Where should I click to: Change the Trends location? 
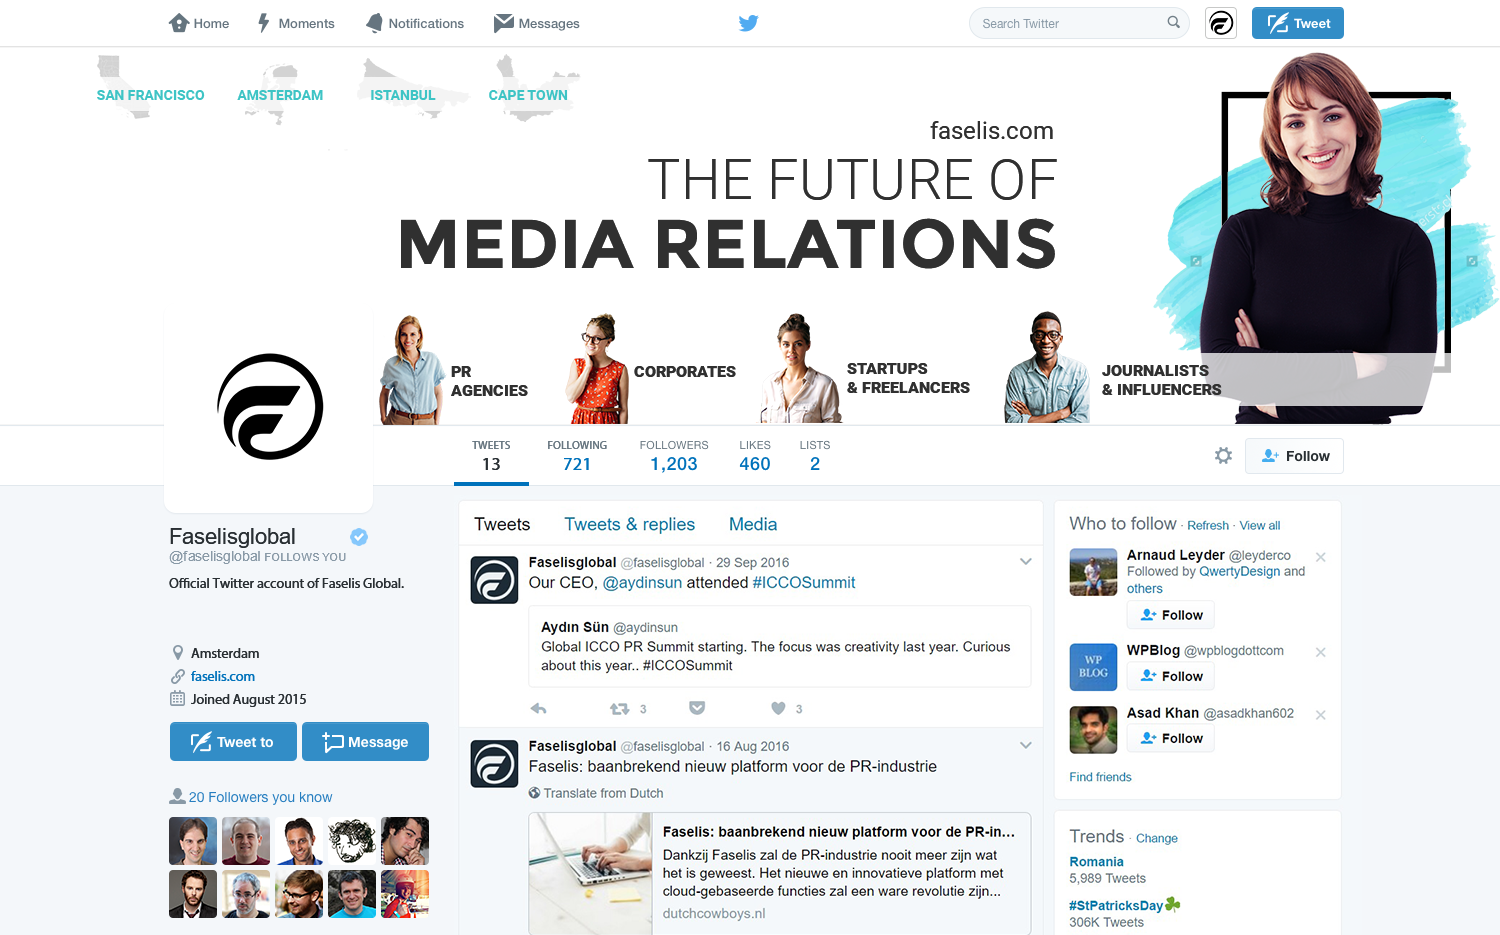pos(1156,838)
